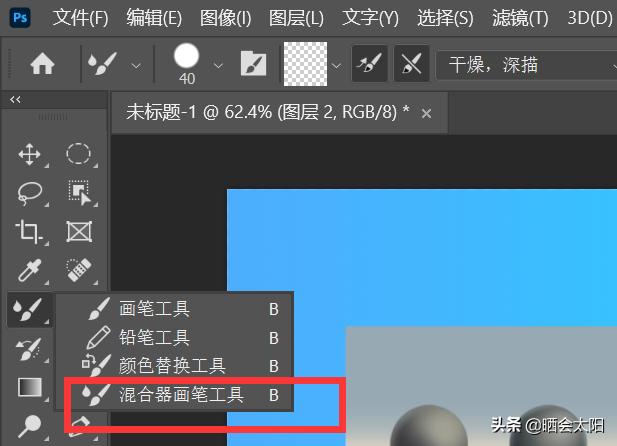Choose 混合器画笔工具 from the flyout
The height and width of the screenshot is (446, 617).
pos(181,395)
